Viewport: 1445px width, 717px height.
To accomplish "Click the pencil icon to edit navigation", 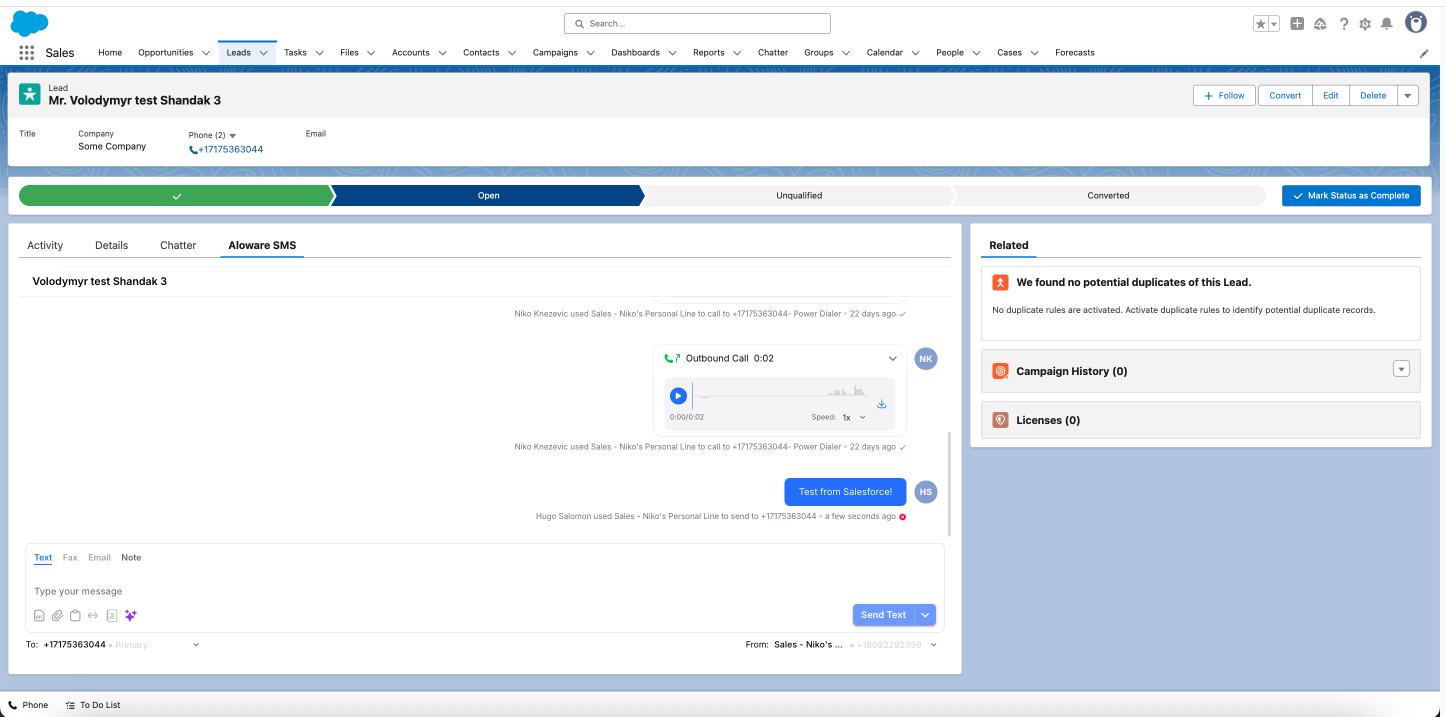I will coord(1424,53).
